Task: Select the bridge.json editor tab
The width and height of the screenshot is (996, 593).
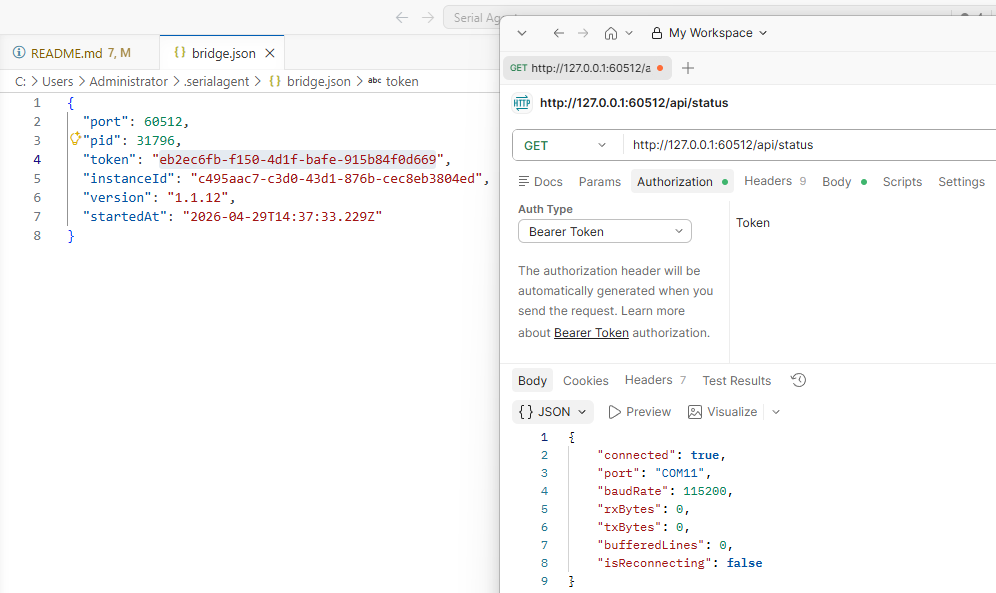Action: [x=223, y=53]
